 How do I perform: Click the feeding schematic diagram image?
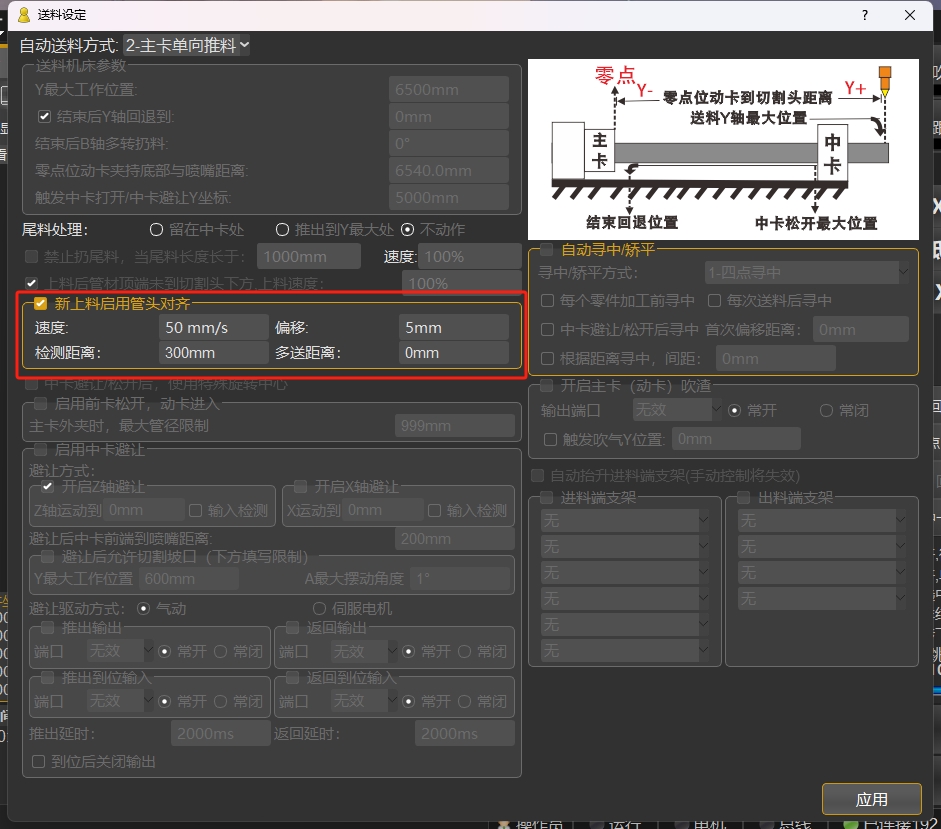[723, 149]
